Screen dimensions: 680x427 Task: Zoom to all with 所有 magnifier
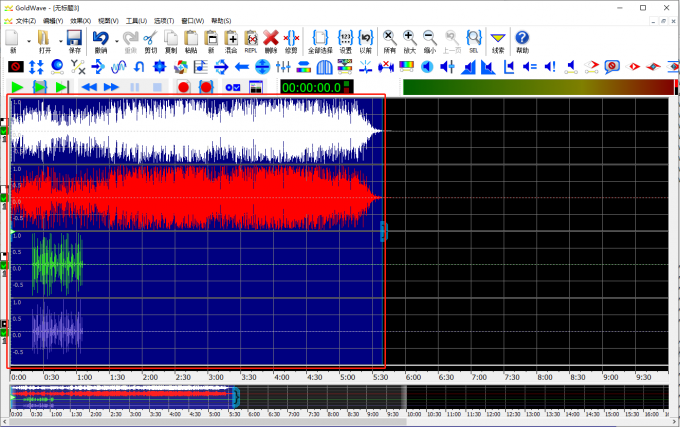click(389, 42)
